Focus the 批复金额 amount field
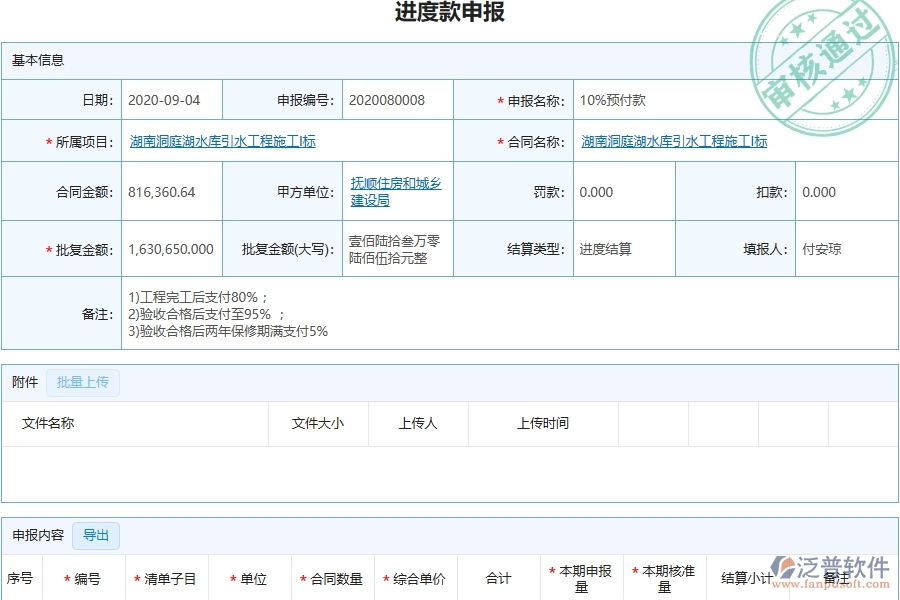900x600 pixels. [x=171, y=249]
